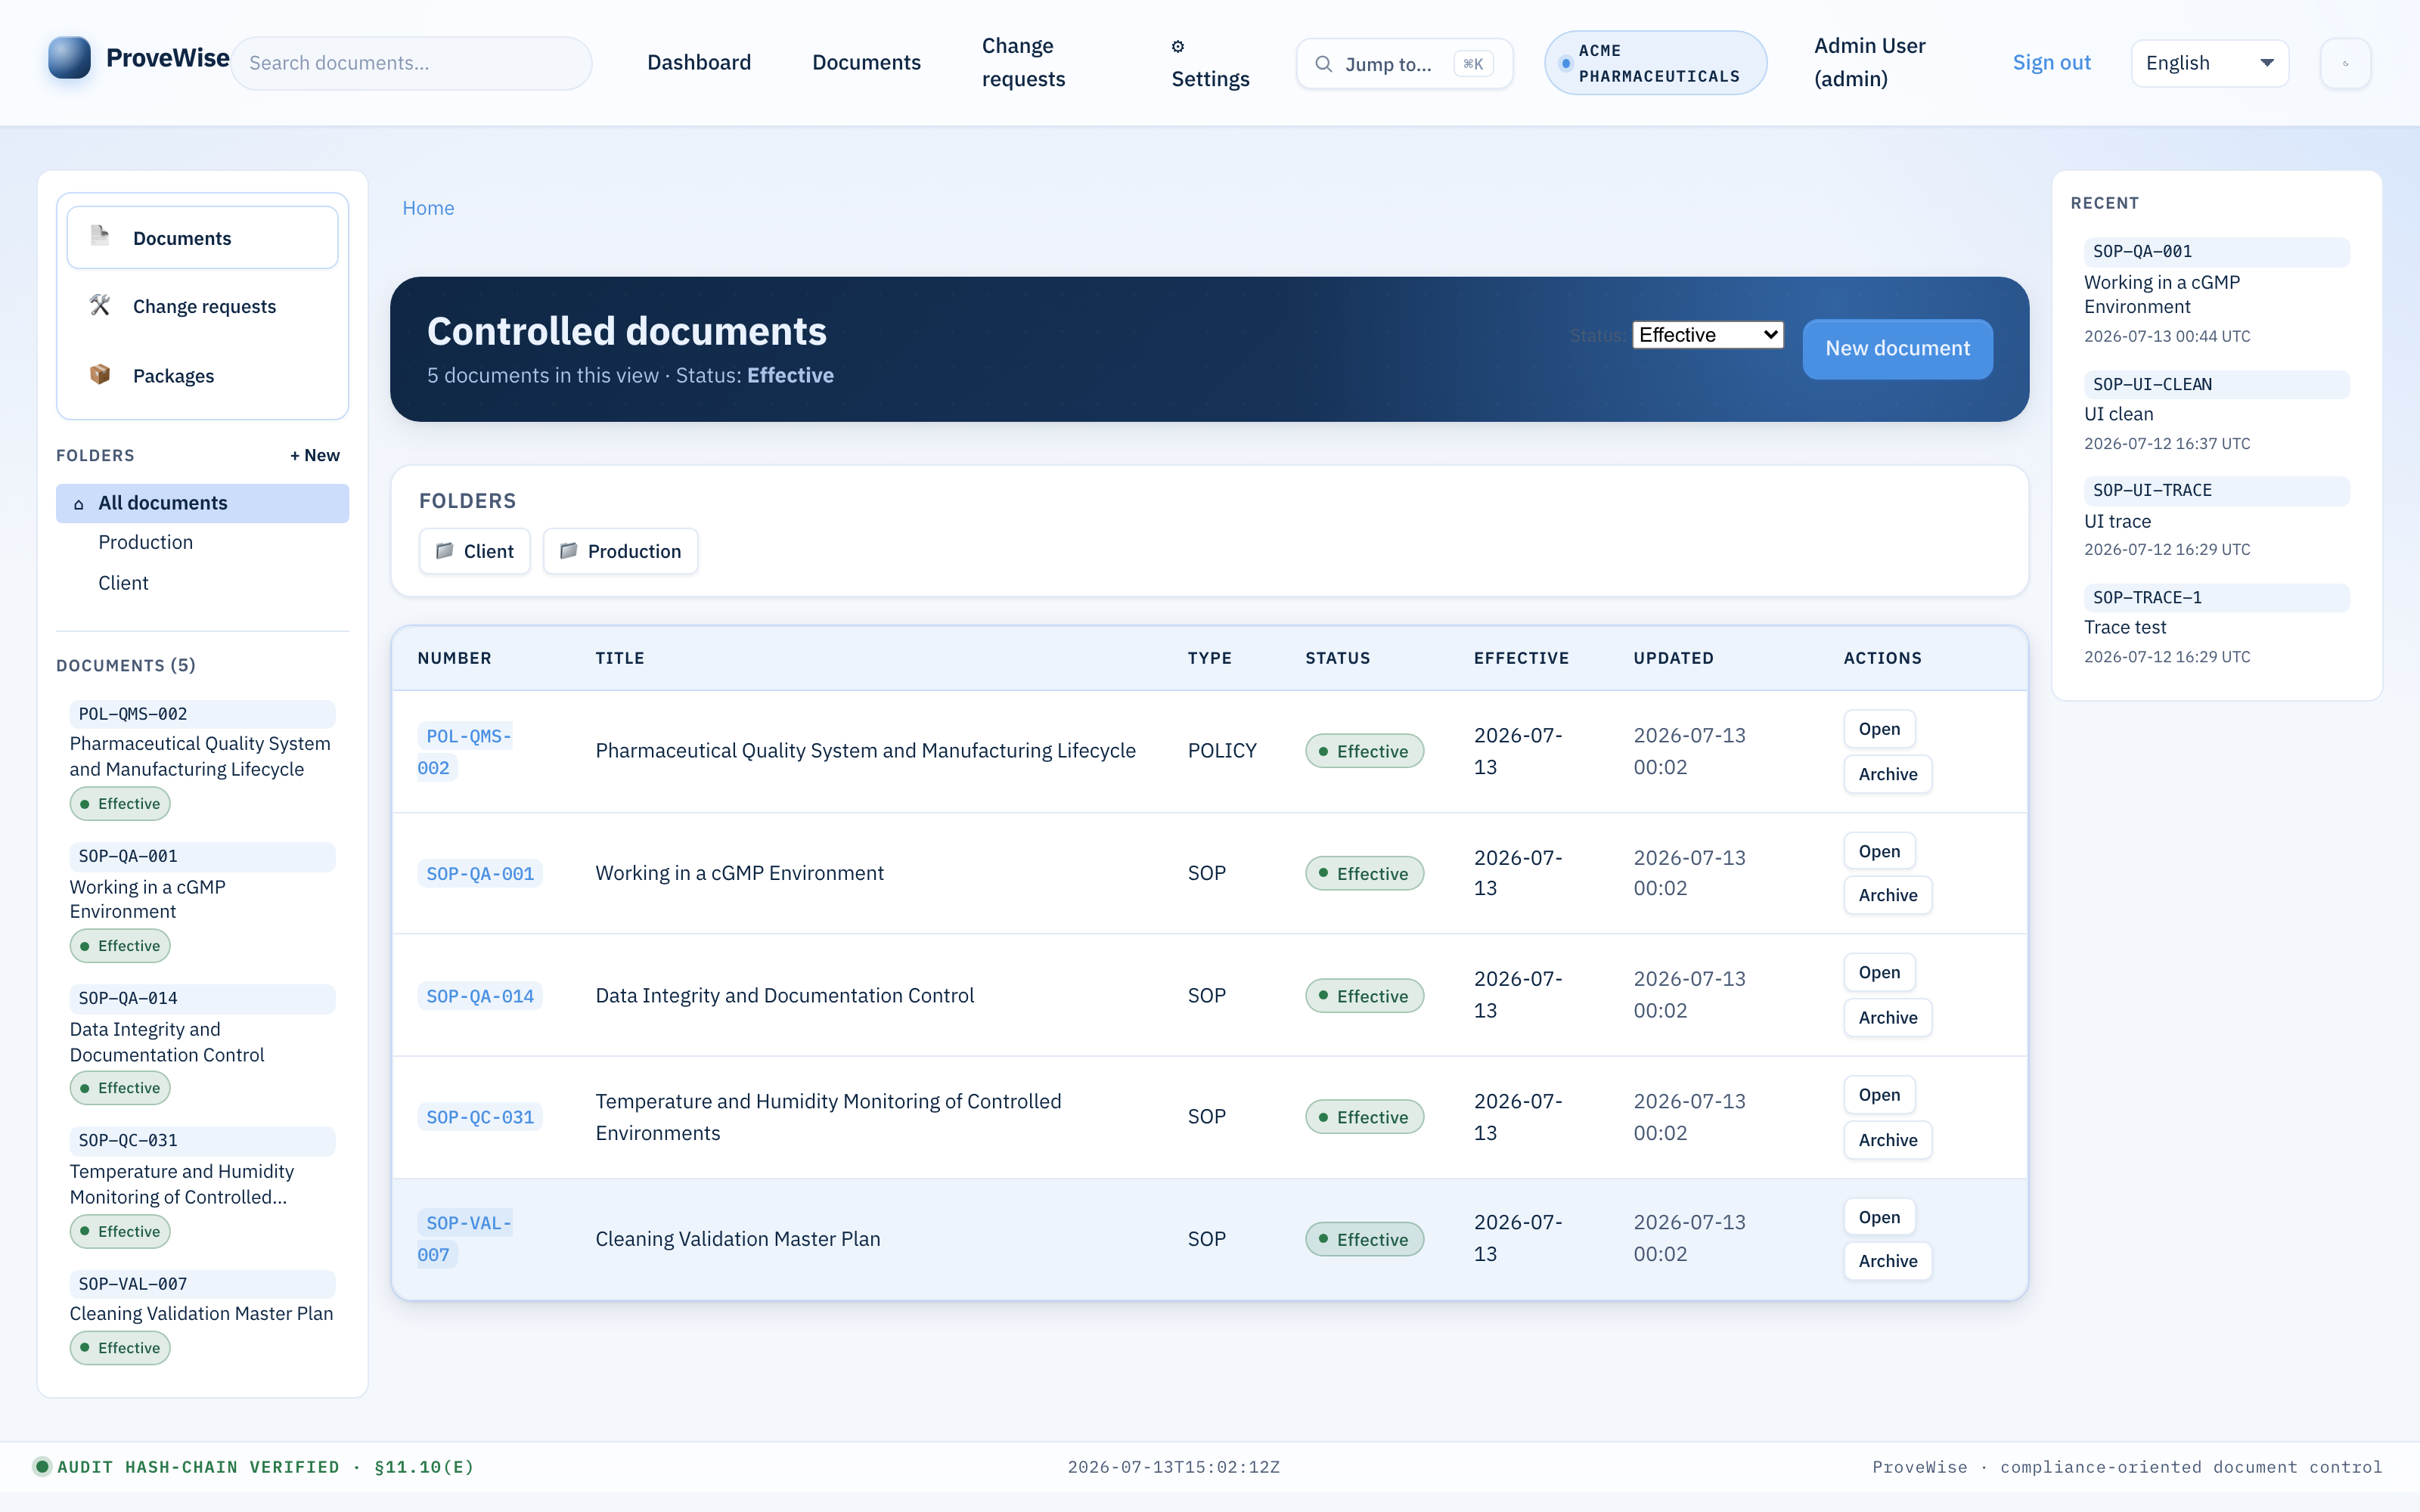
Task: Click the SOP-VAL-007 number link in table
Action: pos(465,1239)
